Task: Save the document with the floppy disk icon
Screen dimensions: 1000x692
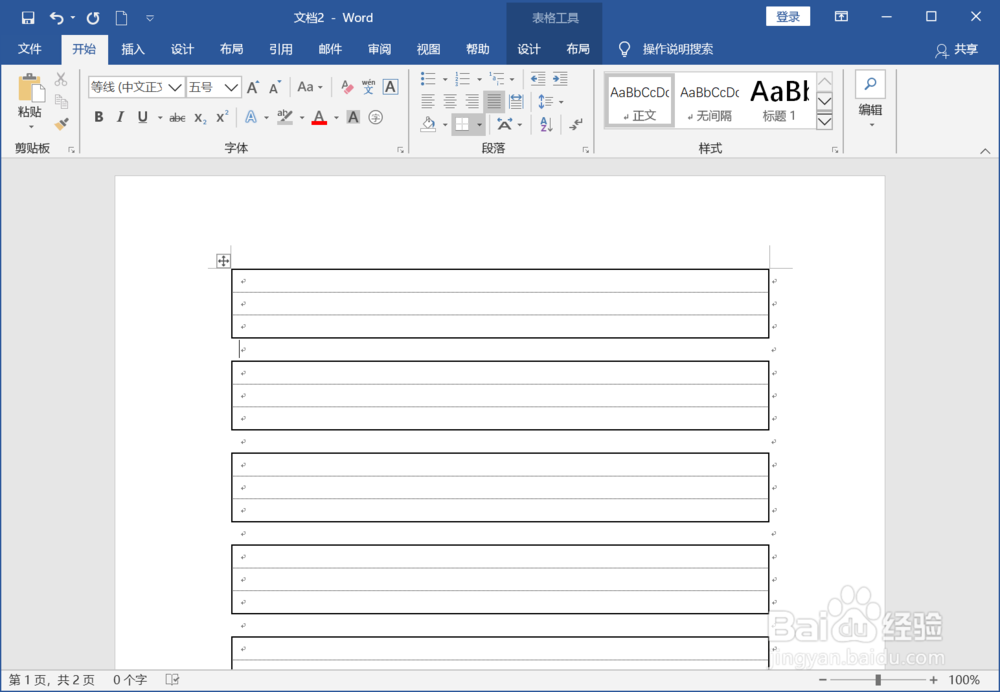Action: click(x=27, y=17)
